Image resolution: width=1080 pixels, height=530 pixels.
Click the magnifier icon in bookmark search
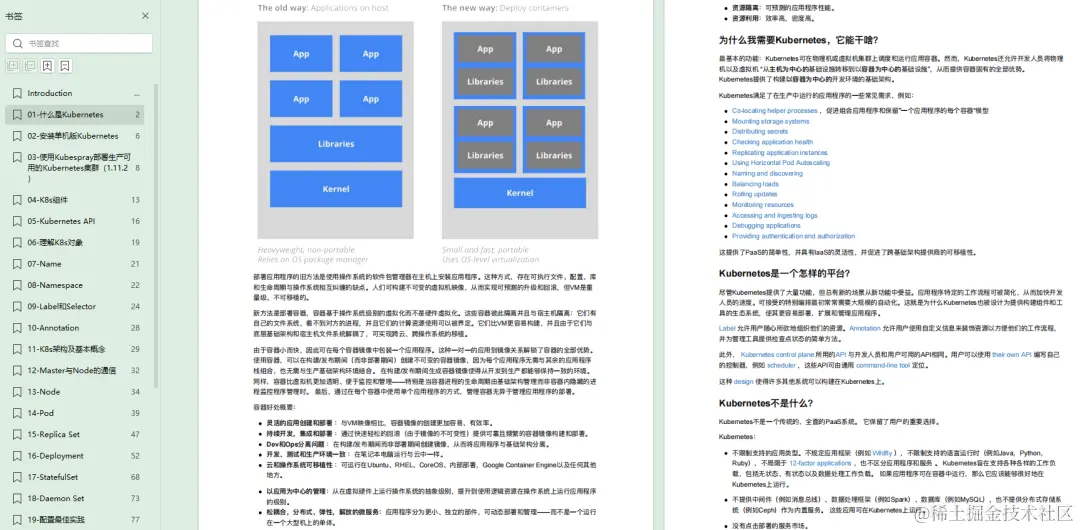17,43
